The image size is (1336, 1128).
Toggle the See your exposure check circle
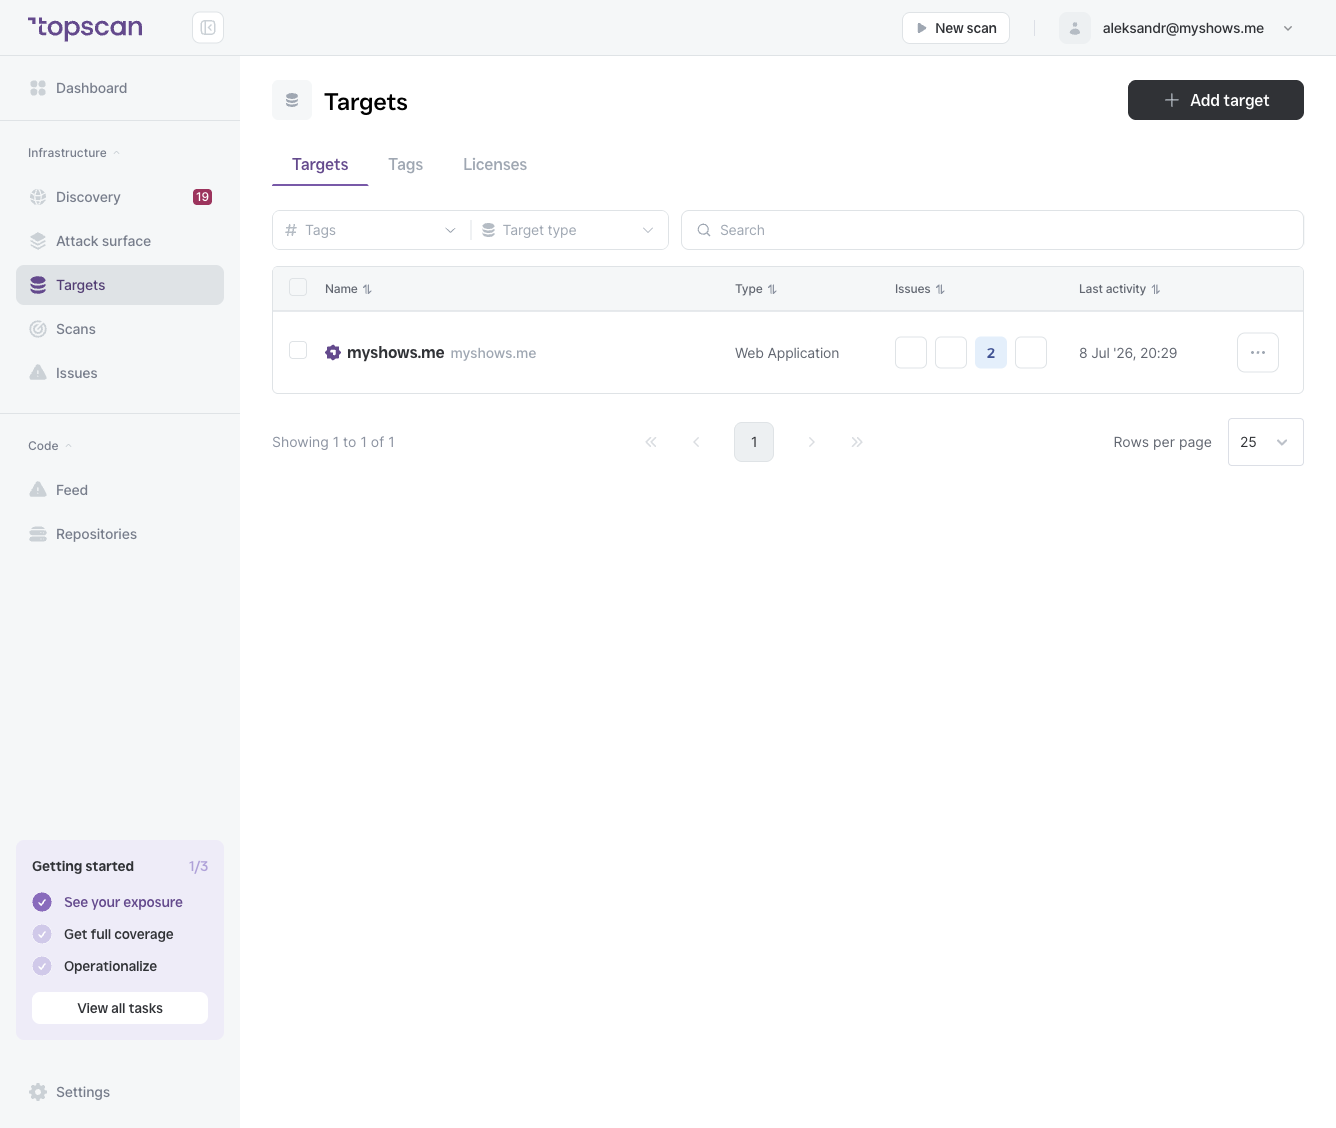point(42,902)
